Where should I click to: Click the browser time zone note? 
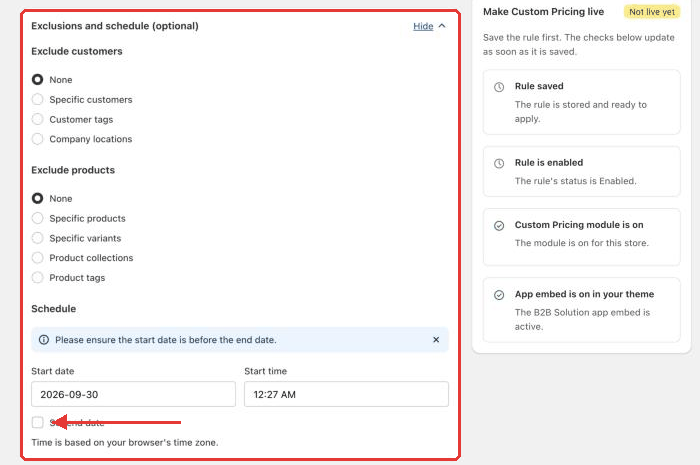pos(125,442)
